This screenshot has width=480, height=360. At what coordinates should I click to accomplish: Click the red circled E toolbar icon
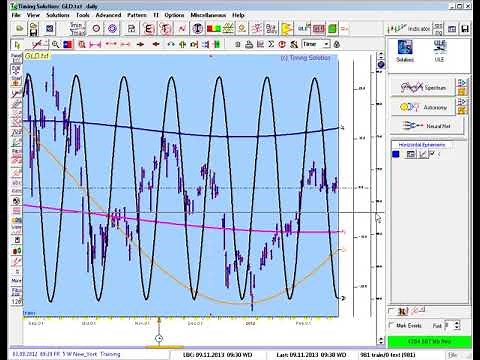click(148, 29)
